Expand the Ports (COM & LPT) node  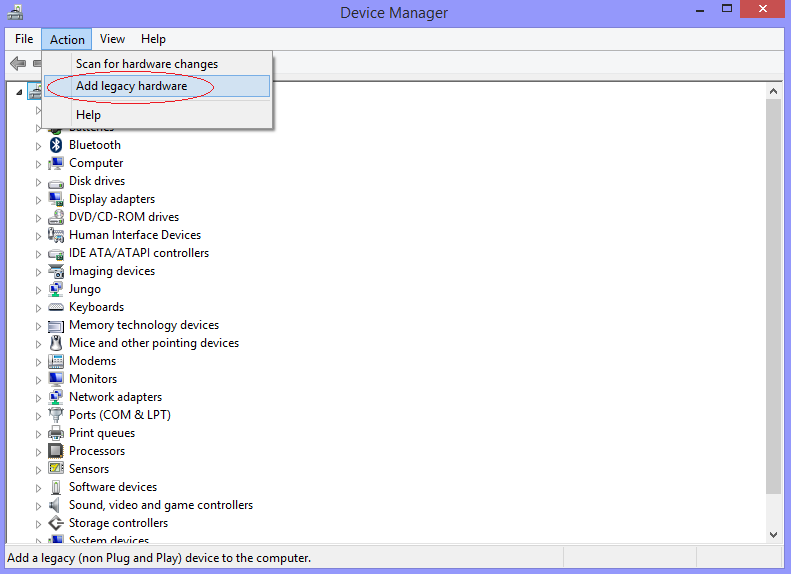point(39,416)
